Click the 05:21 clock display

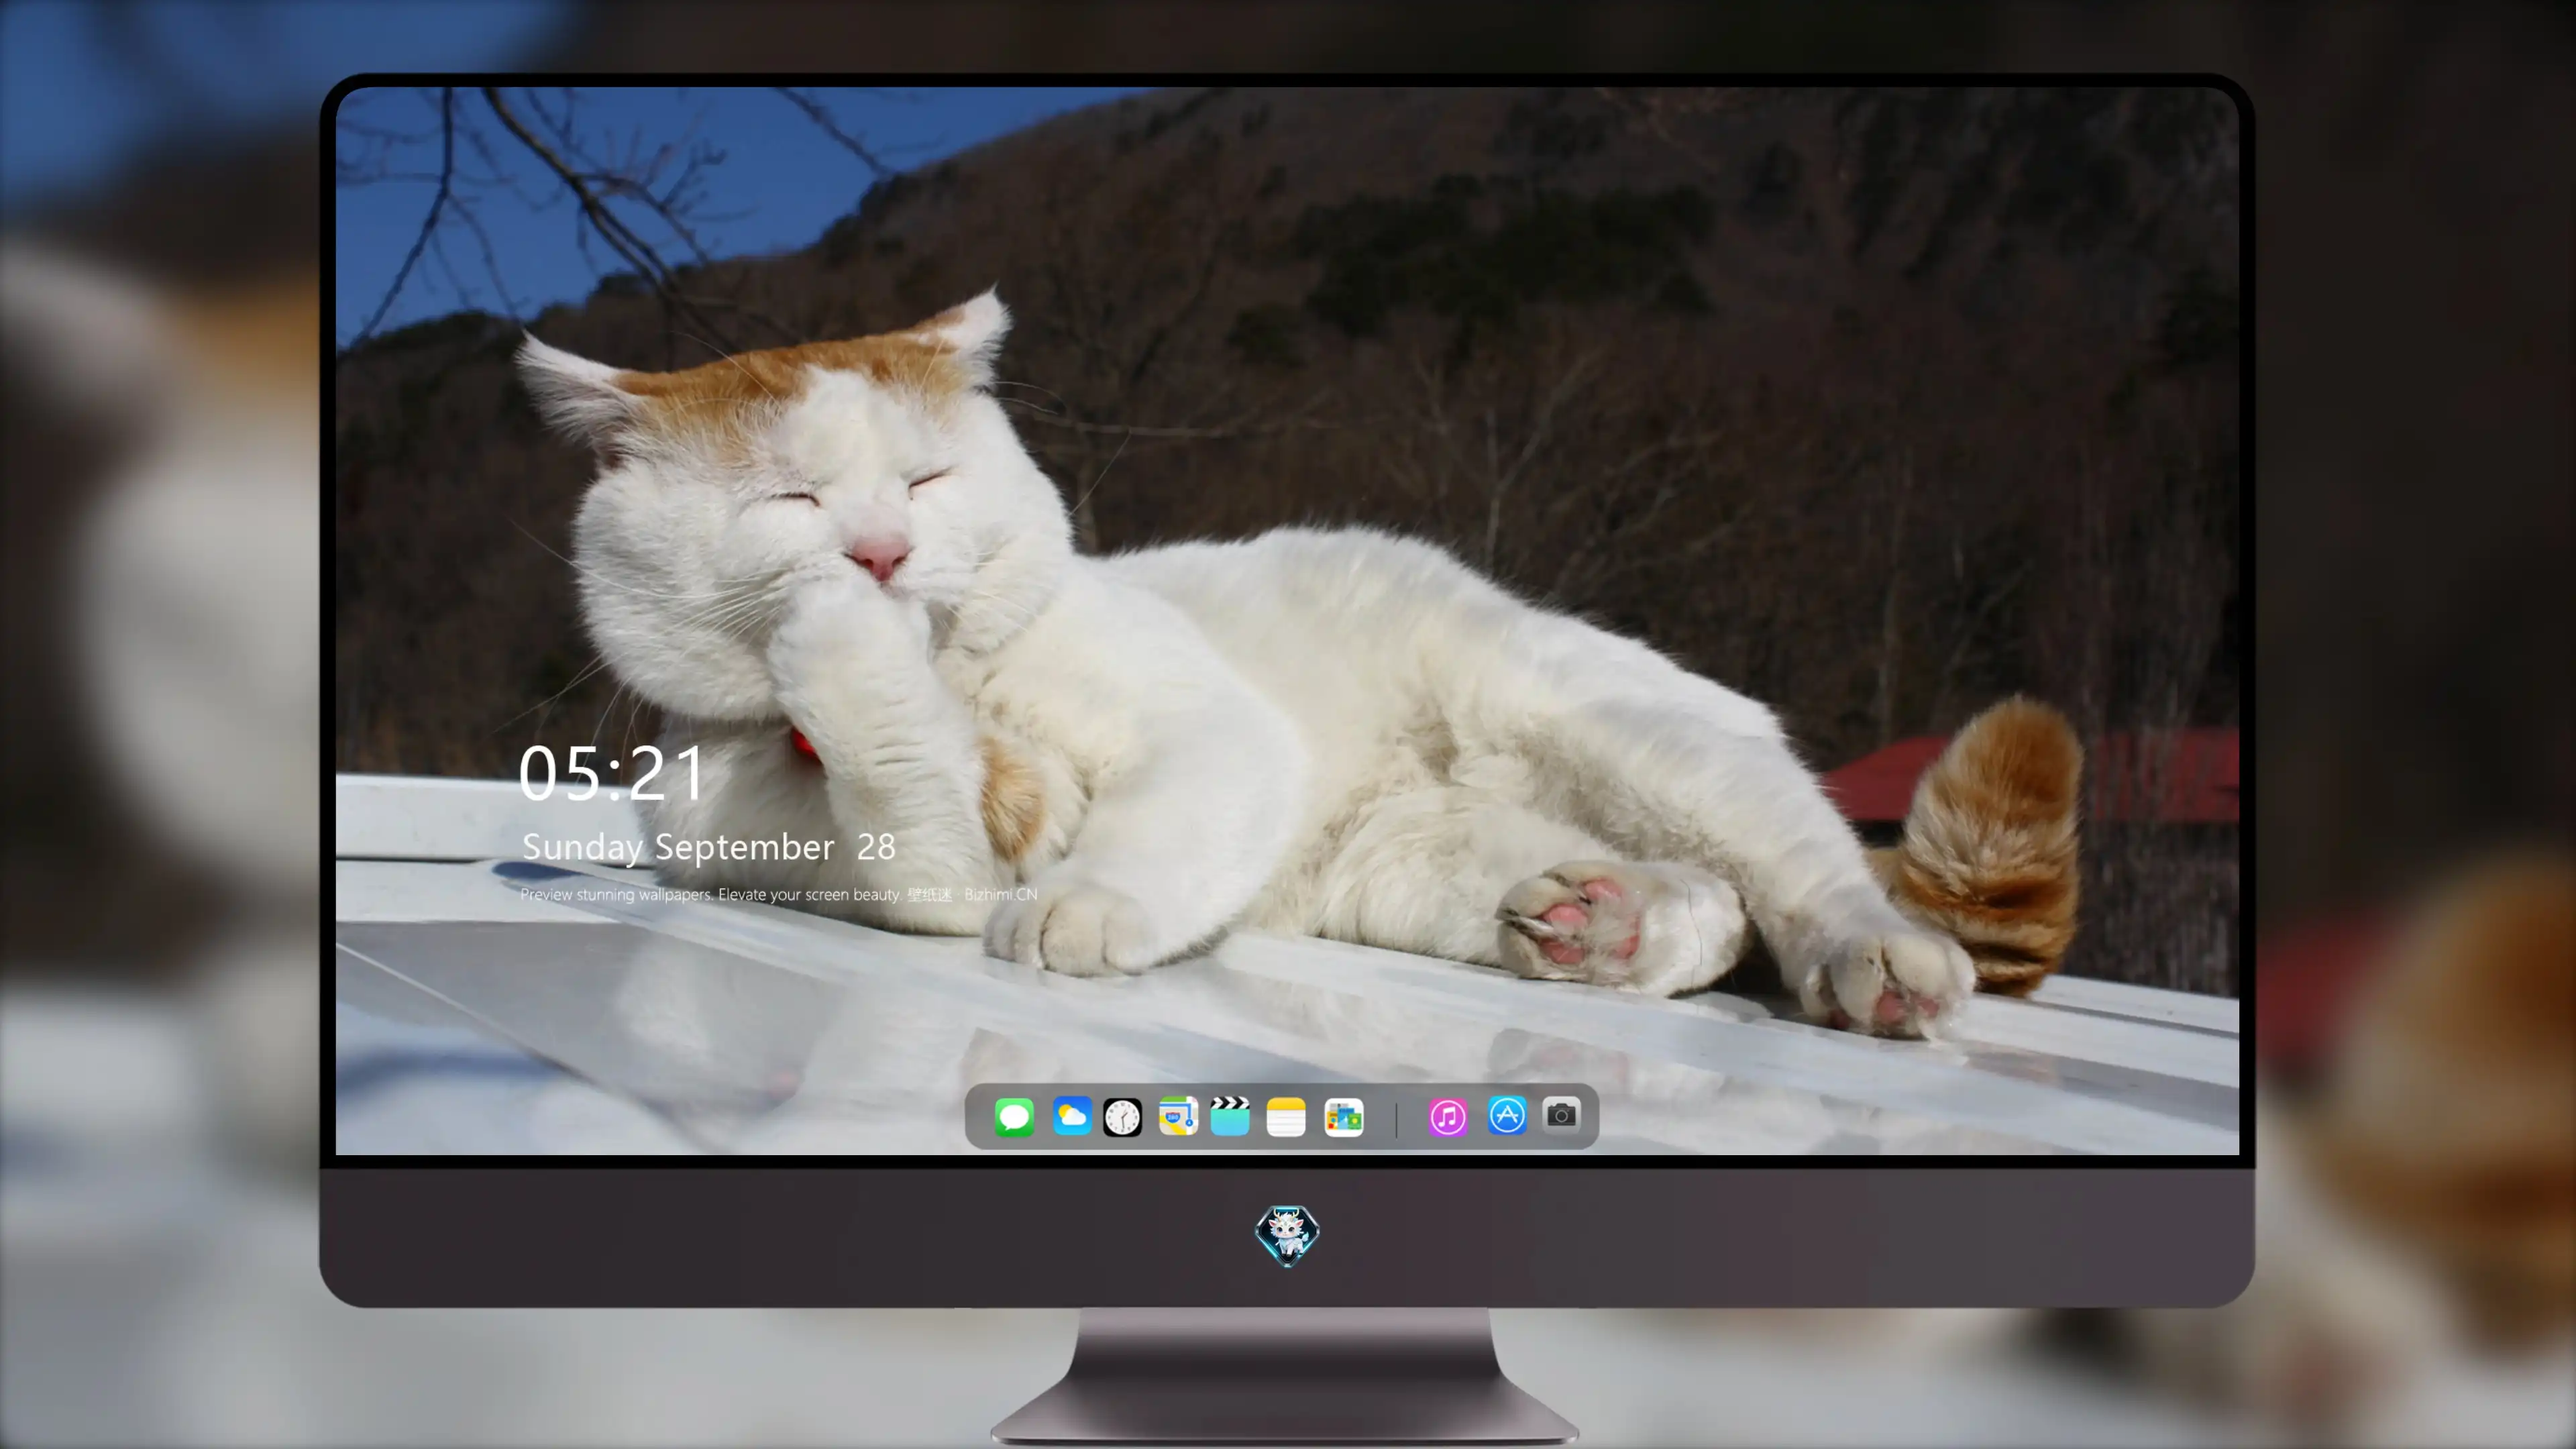(612, 773)
